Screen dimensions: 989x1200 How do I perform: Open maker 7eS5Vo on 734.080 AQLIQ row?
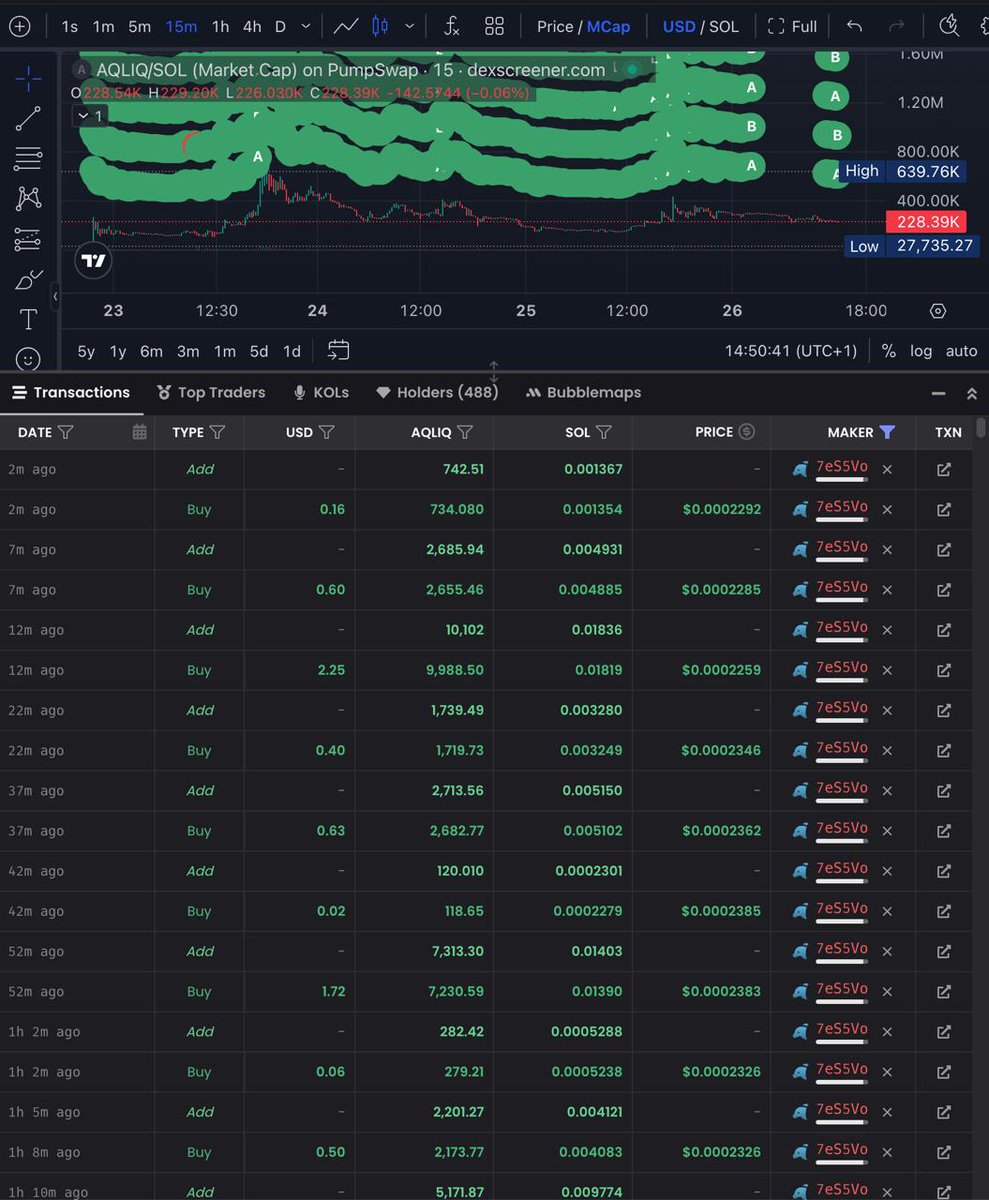[842, 507]
